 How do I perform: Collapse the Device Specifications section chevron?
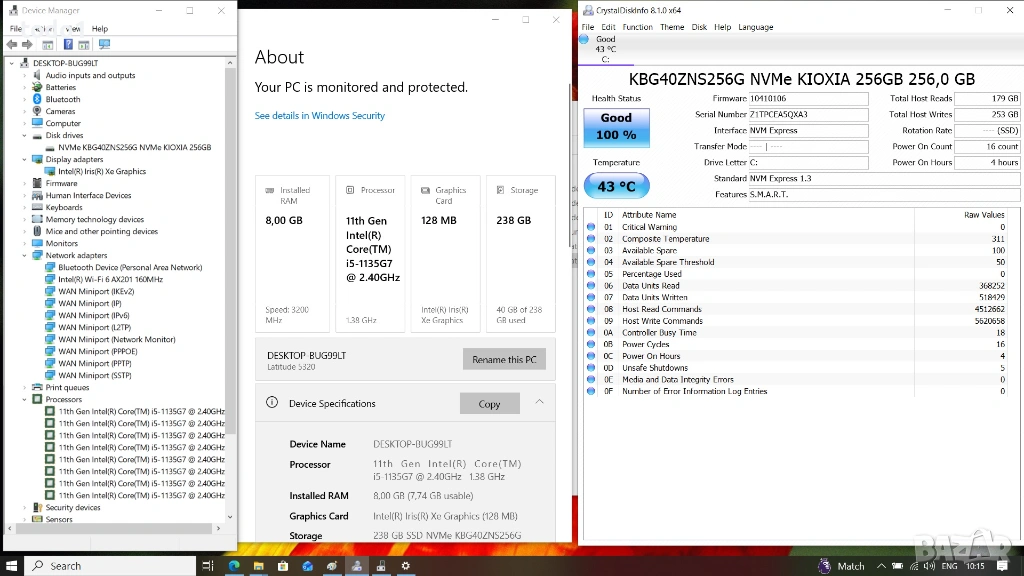539,402
